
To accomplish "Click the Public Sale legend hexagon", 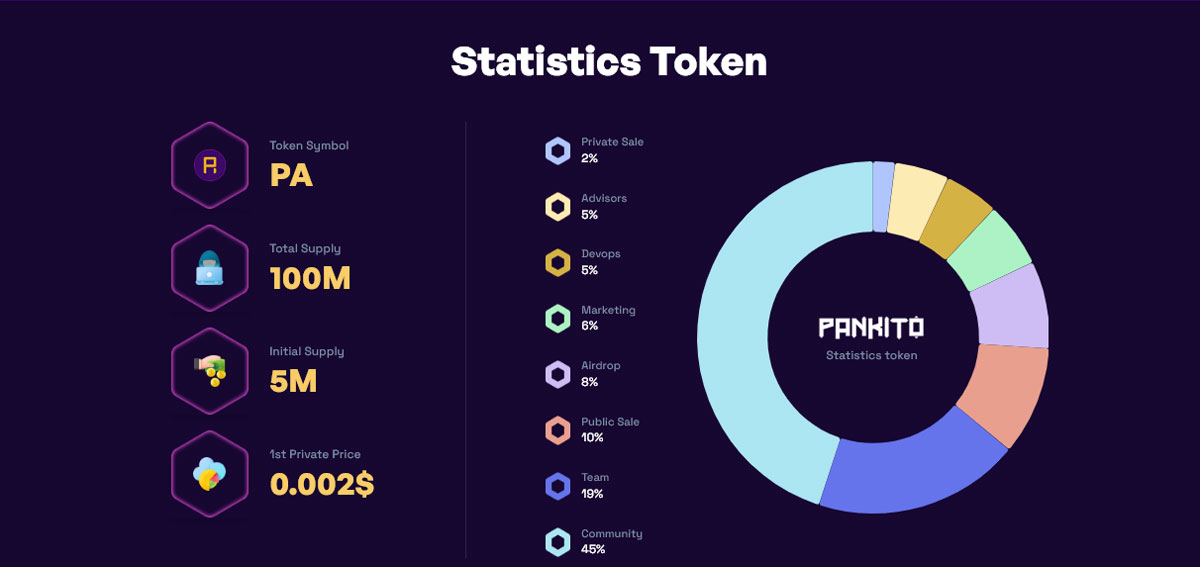I will pyautogui.click(x=557, y=431).
